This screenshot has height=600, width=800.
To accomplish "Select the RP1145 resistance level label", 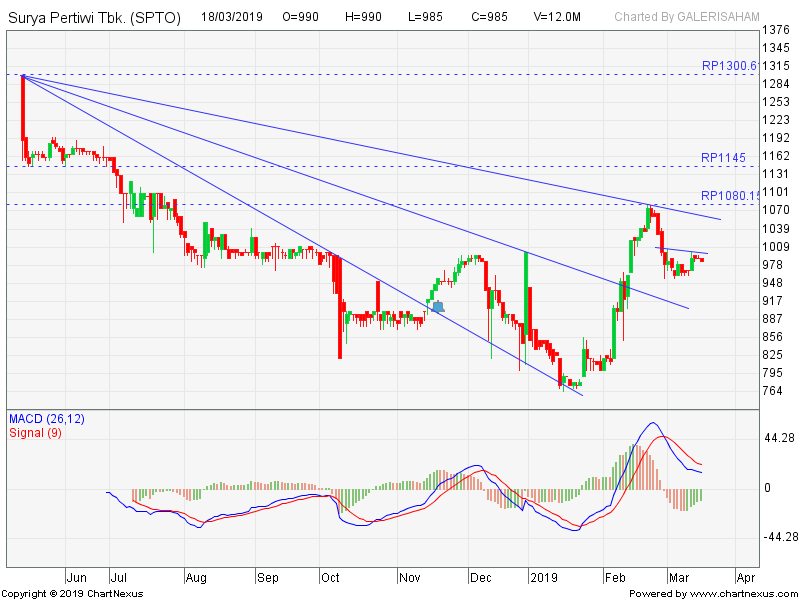I will point(724,158).
